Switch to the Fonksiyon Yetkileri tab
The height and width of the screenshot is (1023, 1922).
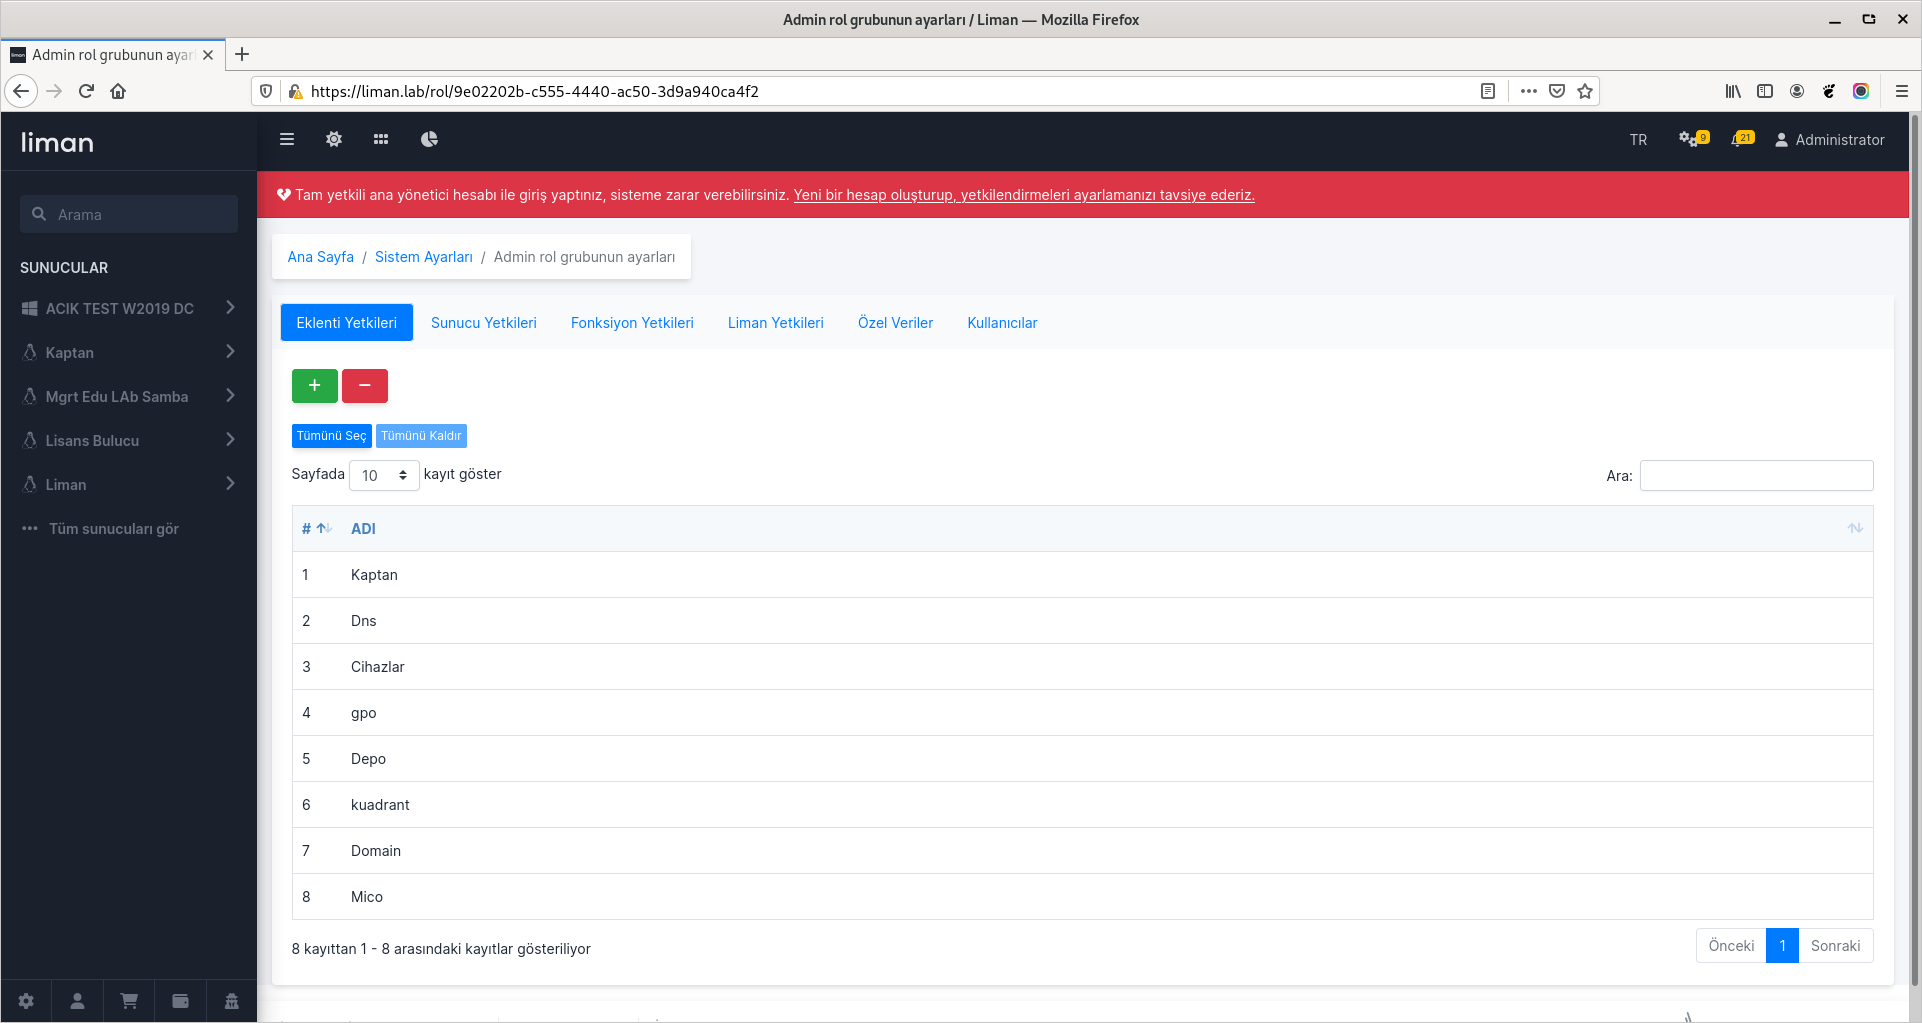tap(632, 322)
